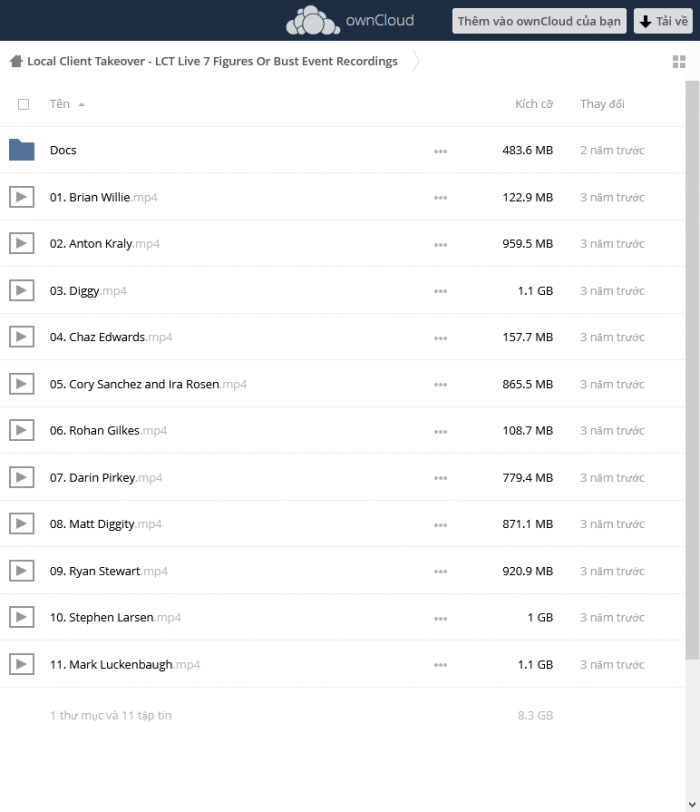Open actions menu for 01. Brian Willie
700x812 pixels.
click(441, 198)
